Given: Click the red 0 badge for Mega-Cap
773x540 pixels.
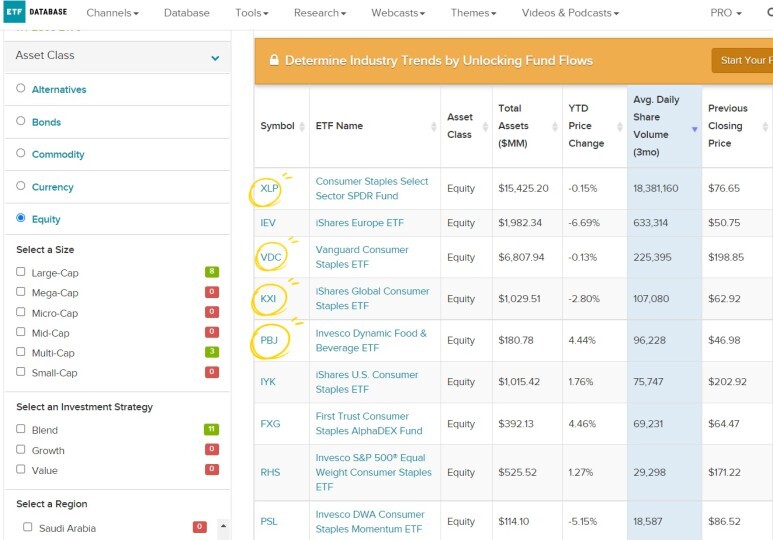Looking at the screenshot, I should pos(212,292).
